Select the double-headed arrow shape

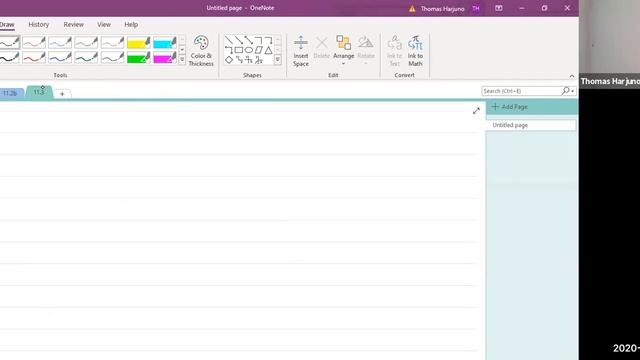pyautogui.click(x=249, y=40)
